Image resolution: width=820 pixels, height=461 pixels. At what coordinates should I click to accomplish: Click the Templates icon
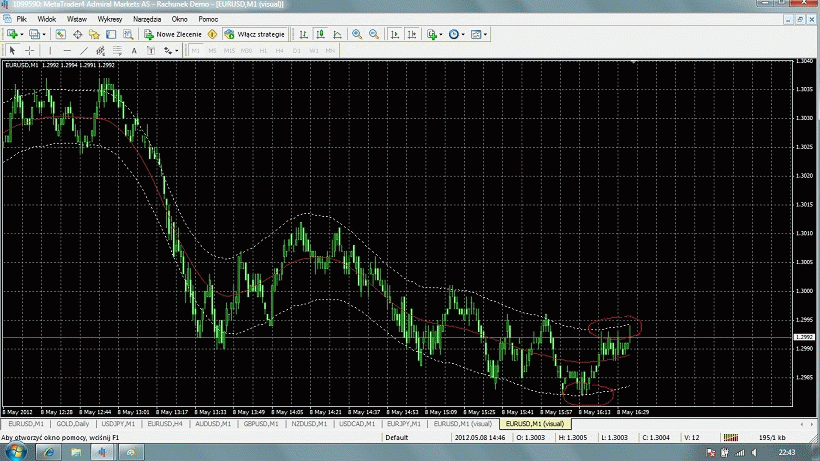pyautogui.click(x=476, y=34)
